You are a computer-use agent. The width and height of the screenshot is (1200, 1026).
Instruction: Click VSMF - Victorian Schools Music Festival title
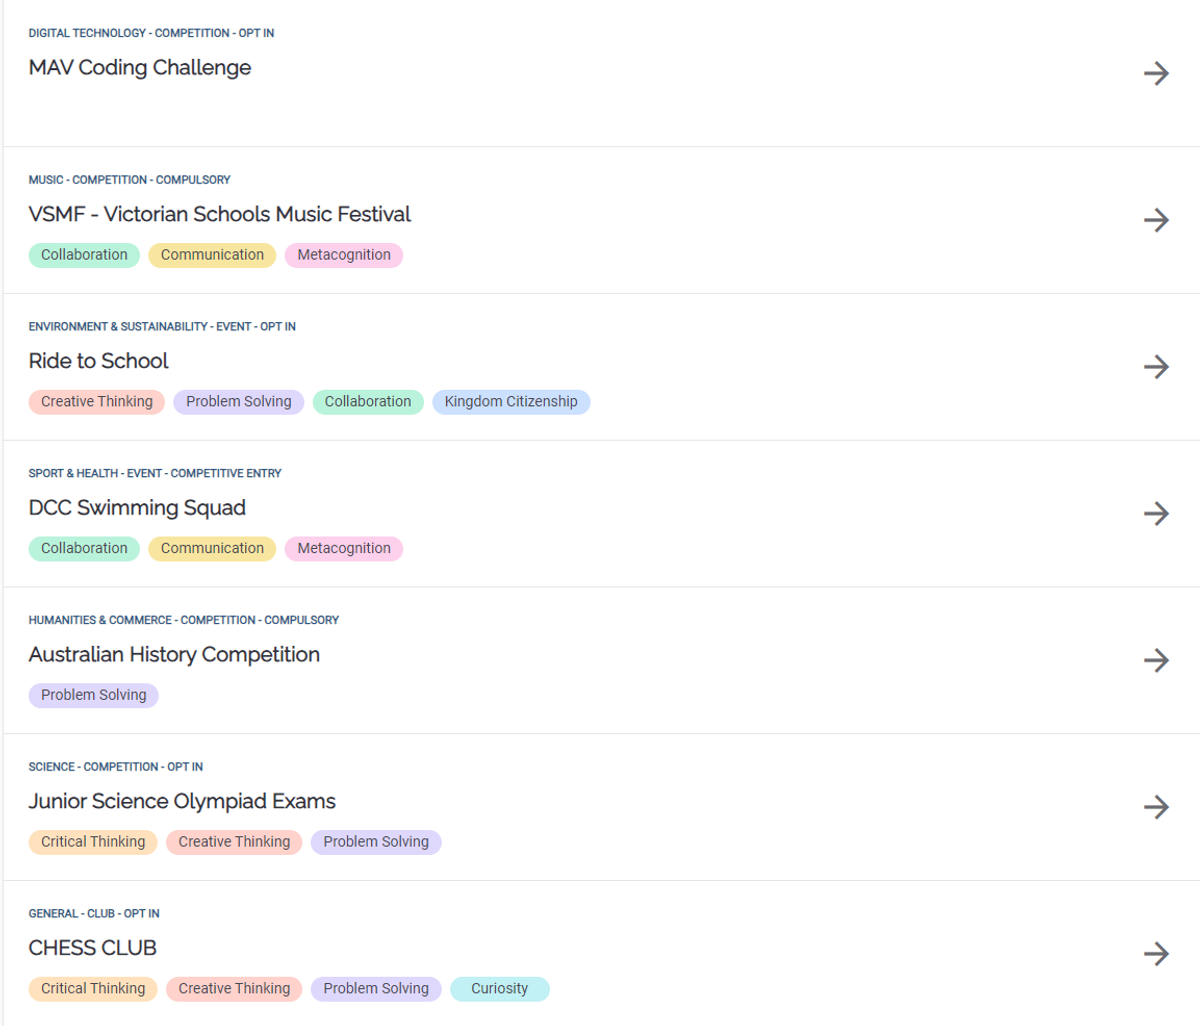[x=220, y=214]
